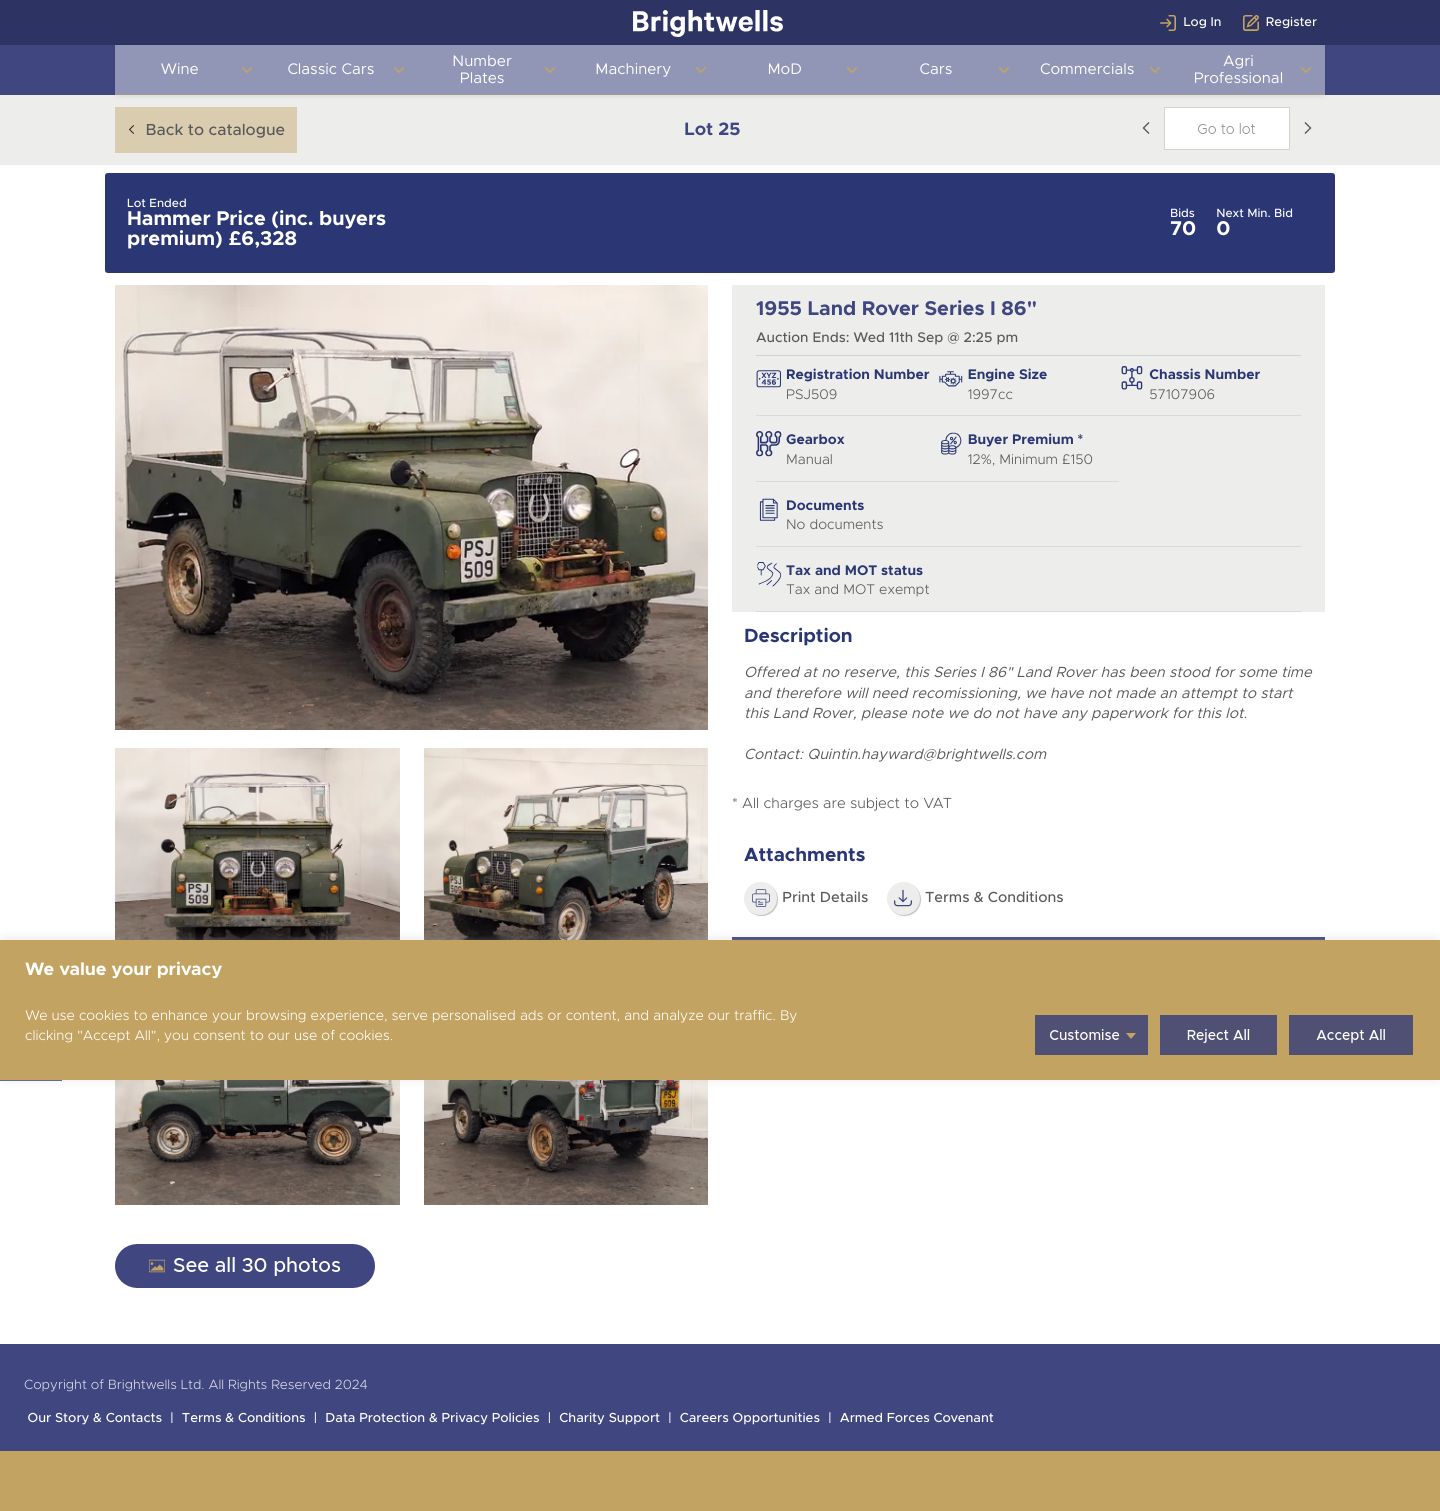Screen dimensions: 1440x1511
Task: Click the Registration Number plate icon
Action: (x=768, y=379)
